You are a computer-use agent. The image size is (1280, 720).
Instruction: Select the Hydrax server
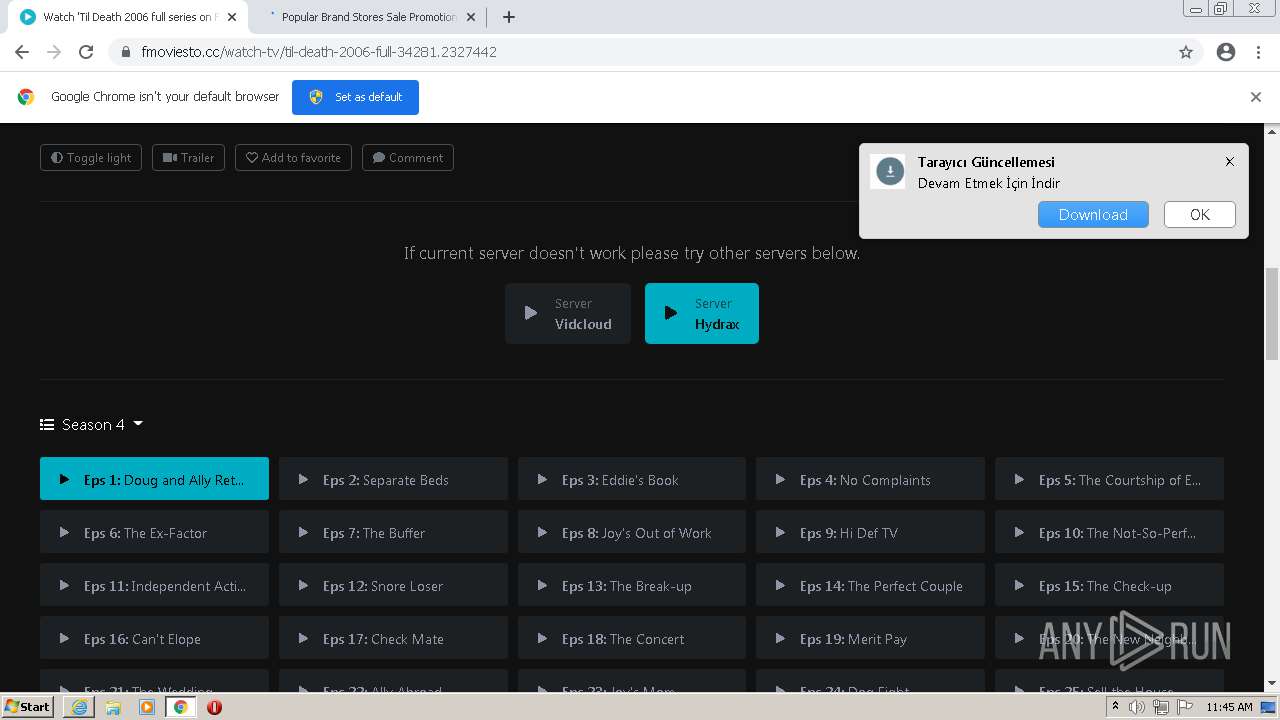702,313
